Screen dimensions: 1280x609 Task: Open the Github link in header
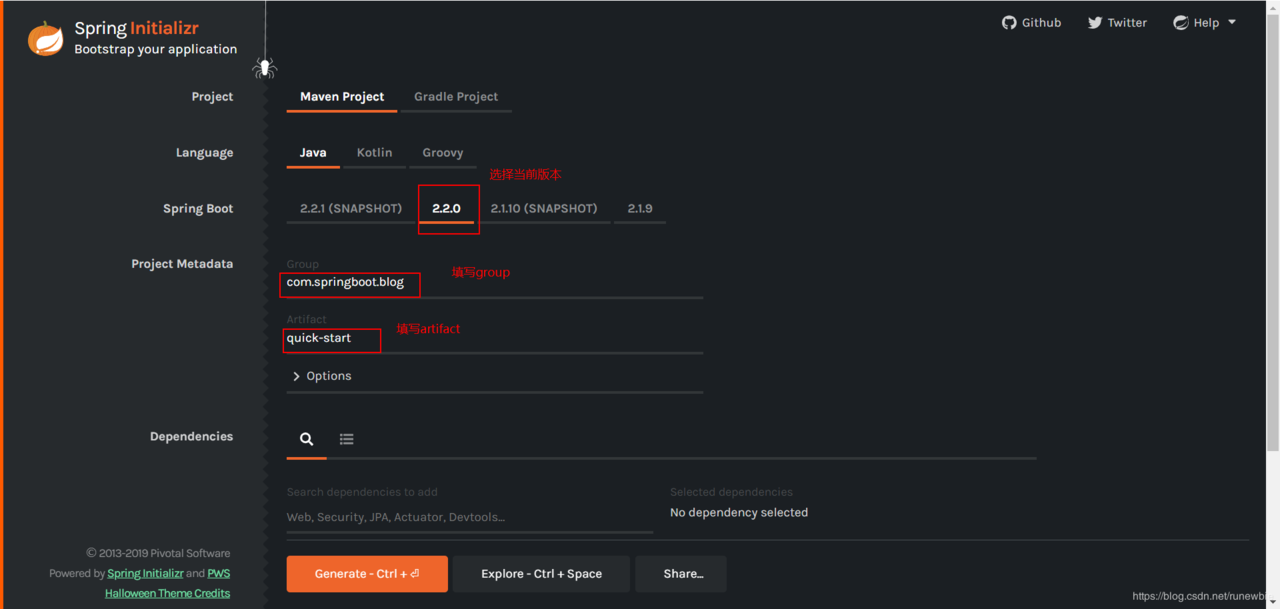1031,22
